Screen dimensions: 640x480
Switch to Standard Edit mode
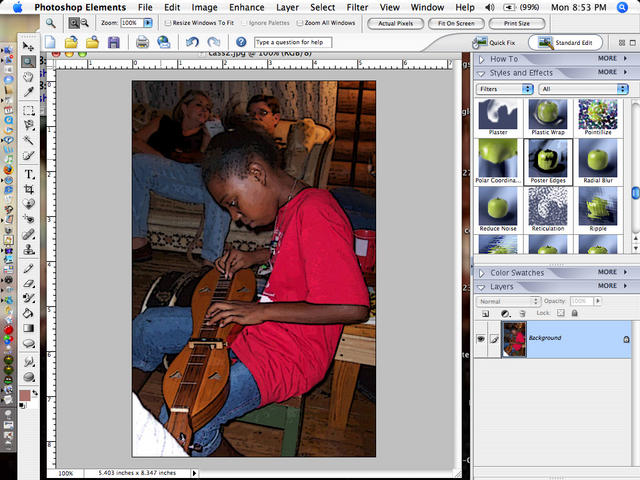pyautogui.click(x=565, y=42)
